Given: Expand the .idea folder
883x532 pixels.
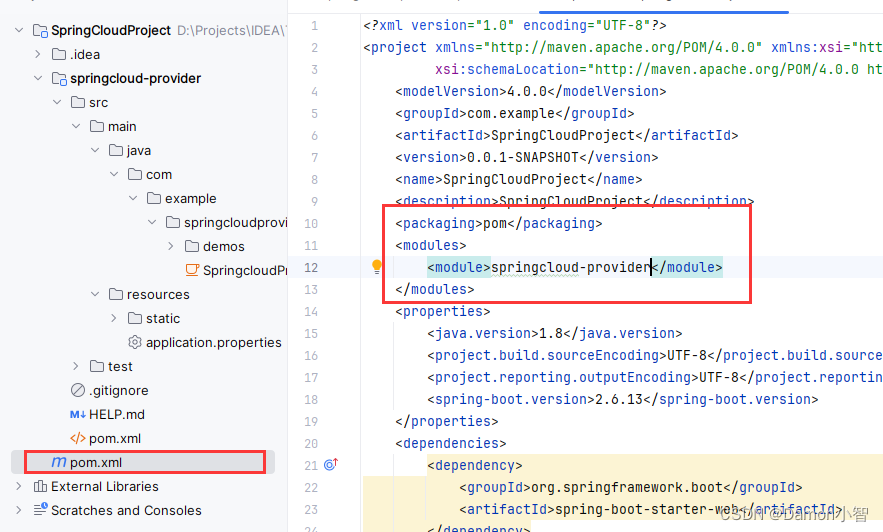Looking at the screenshot, I should pos(38,54).
